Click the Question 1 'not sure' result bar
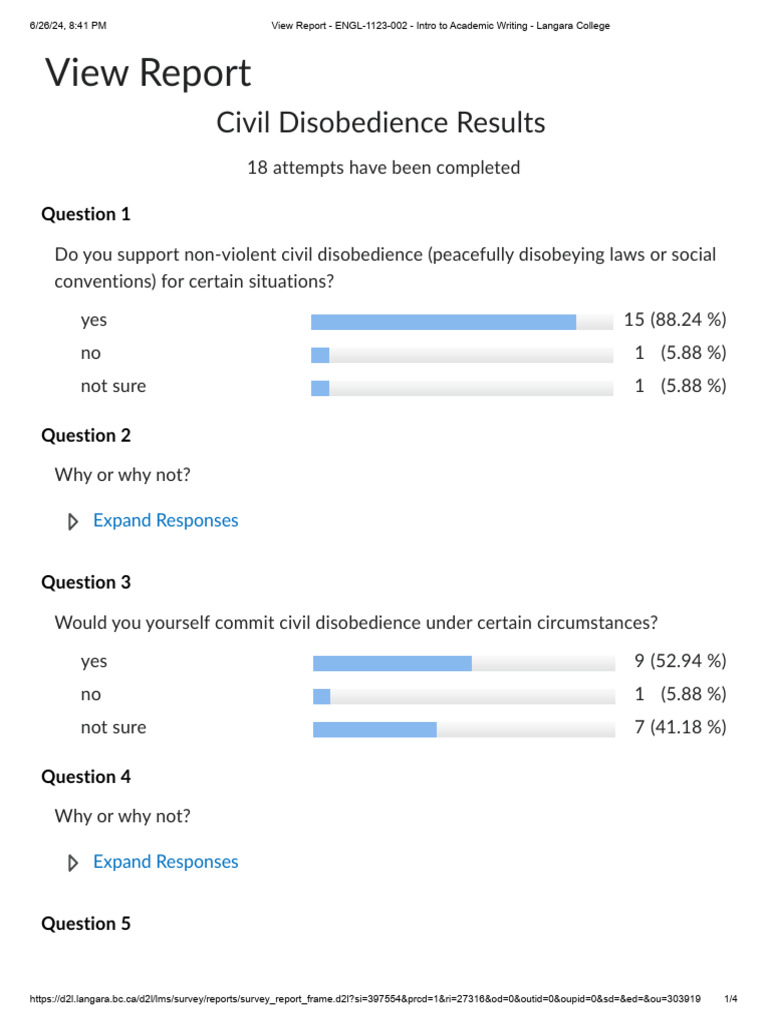 [x=462, y=389]
